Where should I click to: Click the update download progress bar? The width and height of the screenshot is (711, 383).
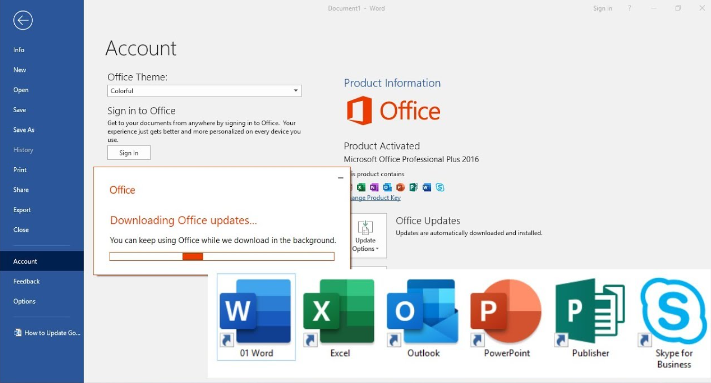tap(222, 257)
